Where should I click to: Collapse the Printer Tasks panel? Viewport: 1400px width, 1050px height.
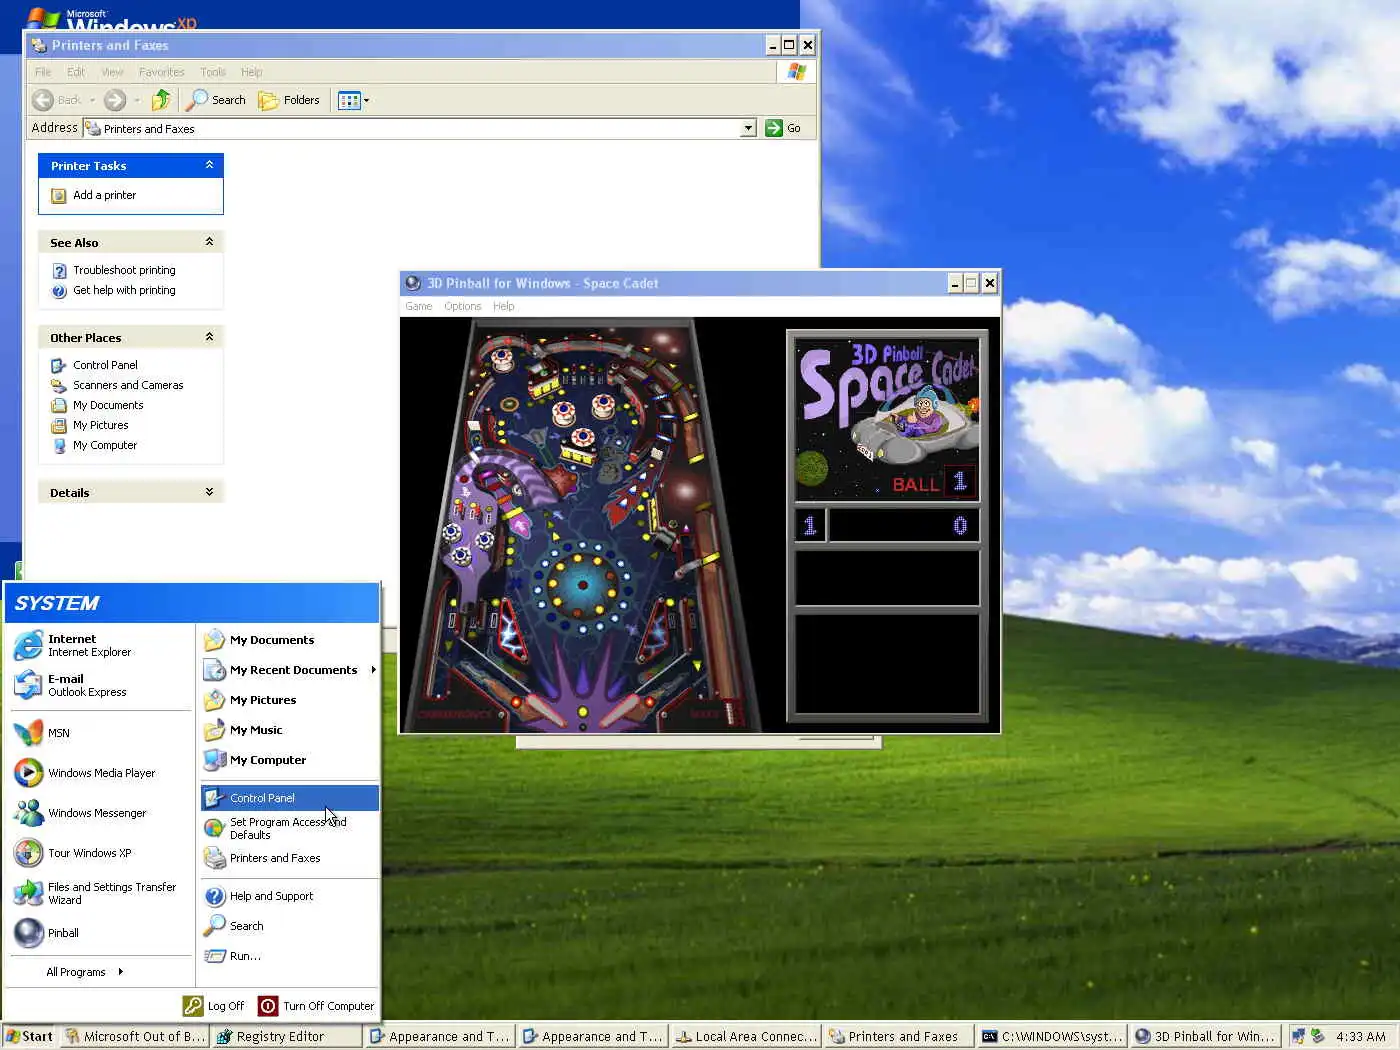209,165
